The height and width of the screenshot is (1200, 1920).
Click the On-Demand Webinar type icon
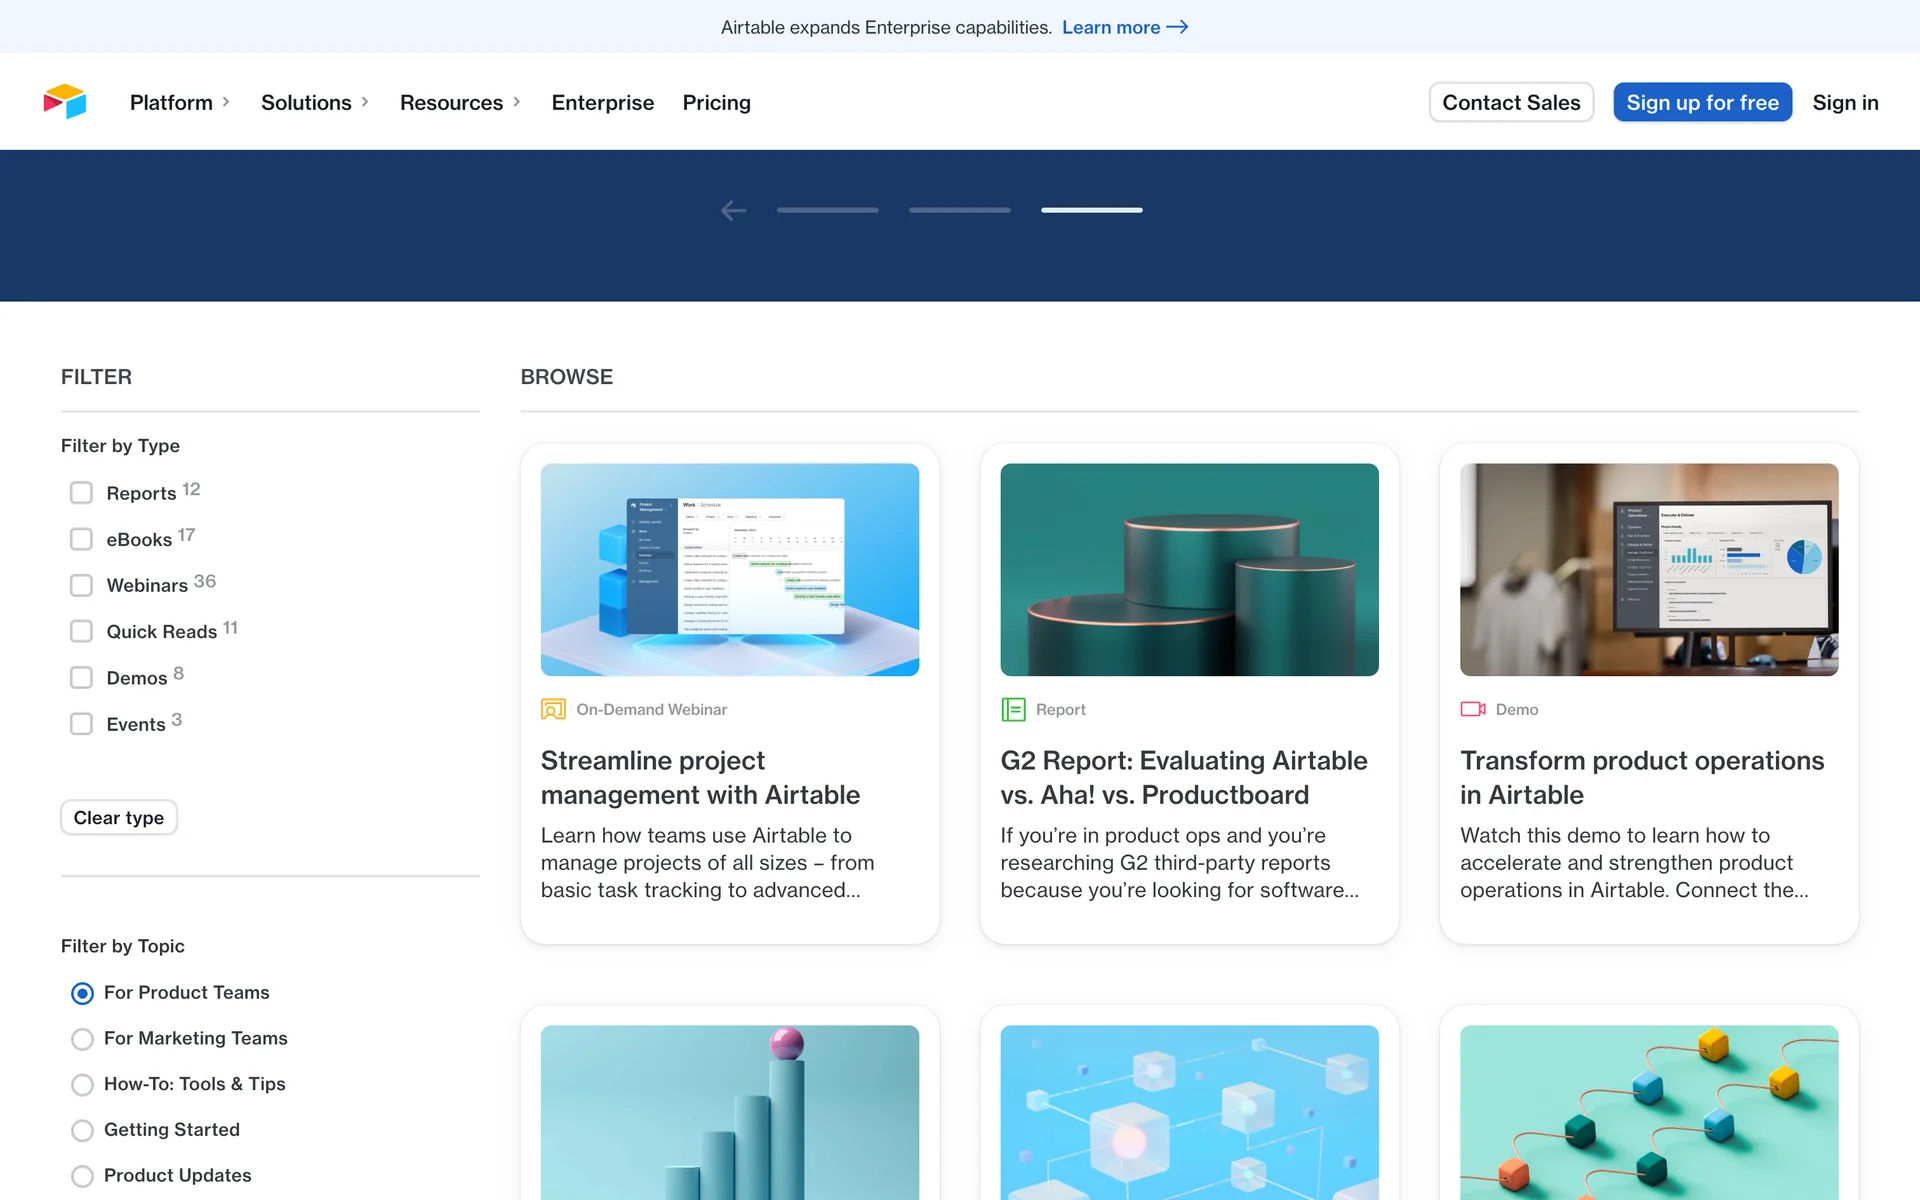pyautogui.click(x=553, y=709)
